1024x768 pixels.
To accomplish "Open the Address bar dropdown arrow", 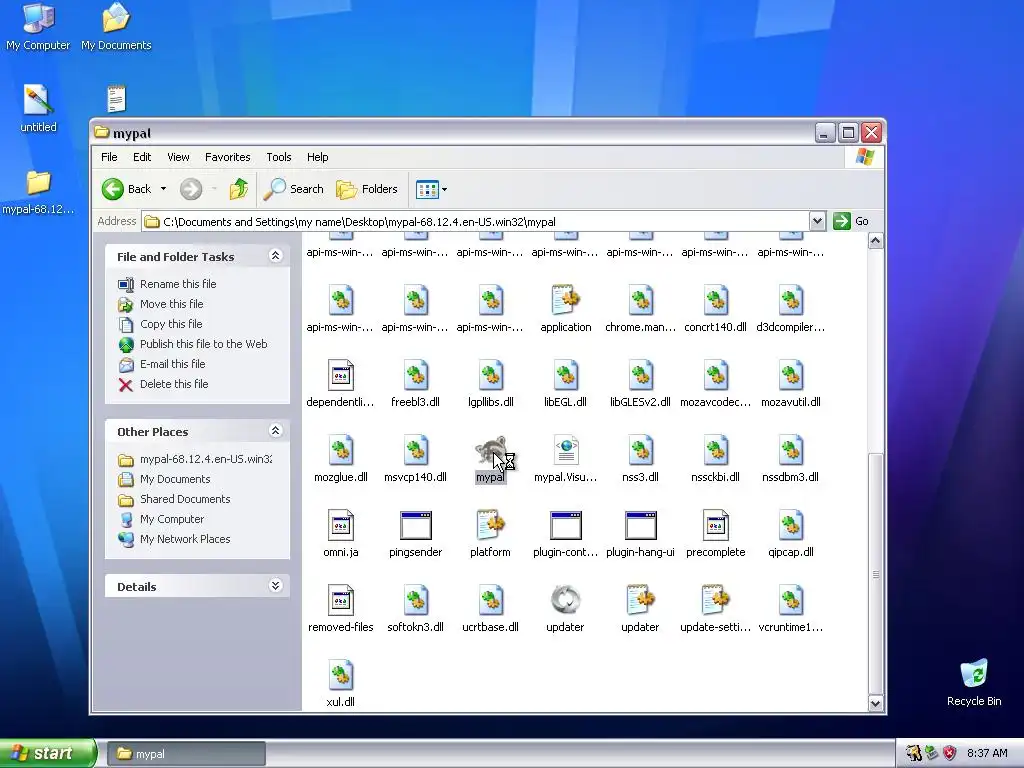I will 817,221.
